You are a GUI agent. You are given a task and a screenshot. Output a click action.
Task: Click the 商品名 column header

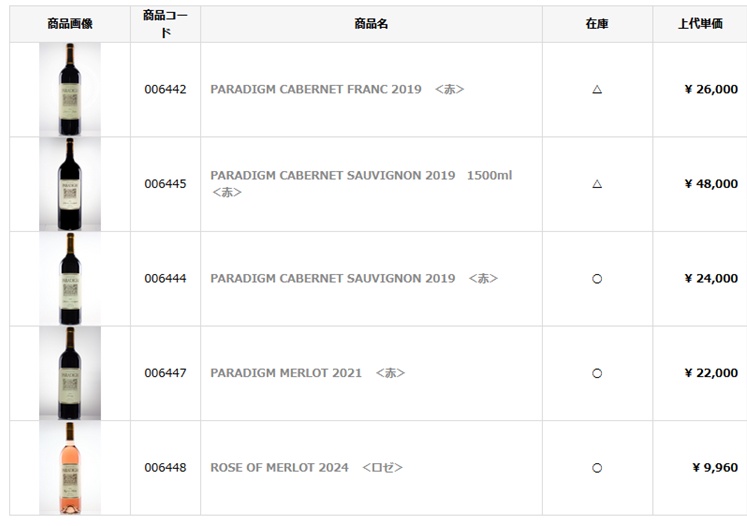tap(371, 24)
